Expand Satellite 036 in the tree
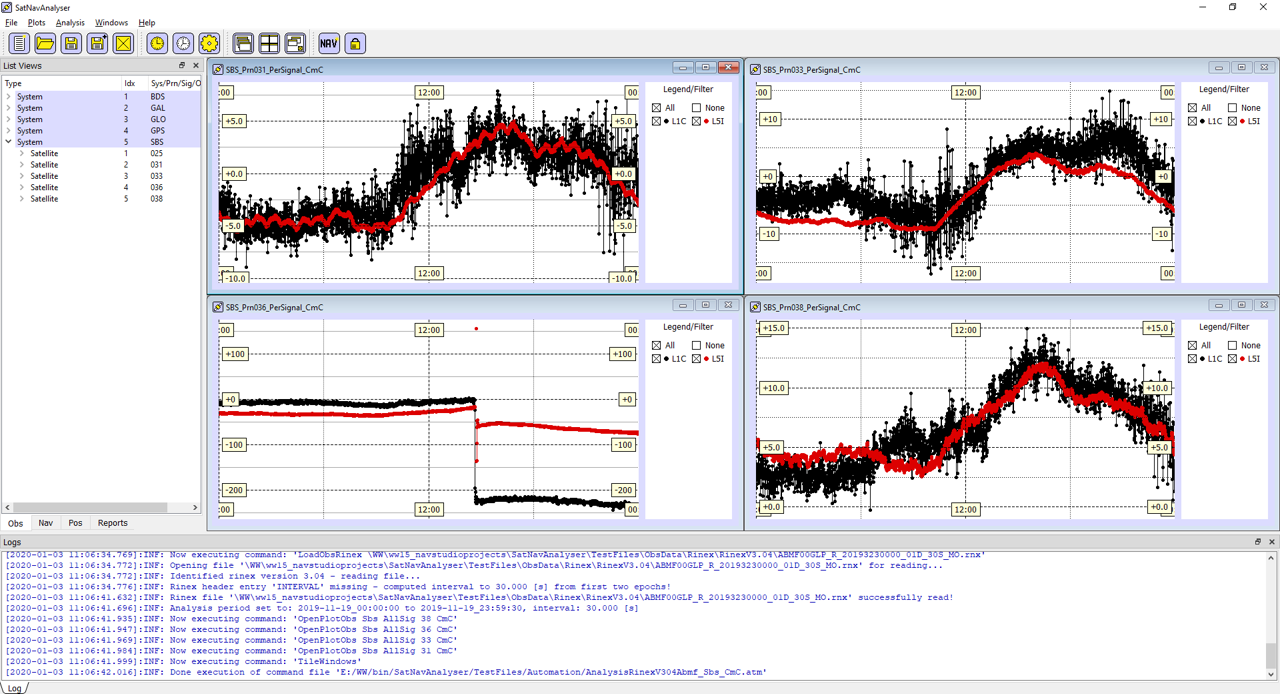The height and width of the screenshot is (694, 1280). (22, 188)
